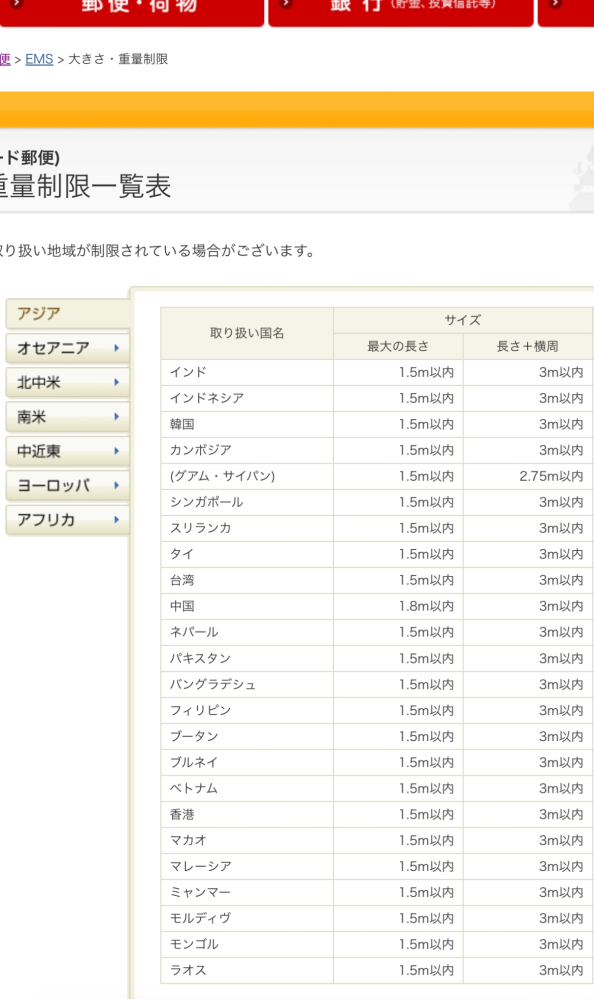Click the マレーシア country cell

pos(247,867)
